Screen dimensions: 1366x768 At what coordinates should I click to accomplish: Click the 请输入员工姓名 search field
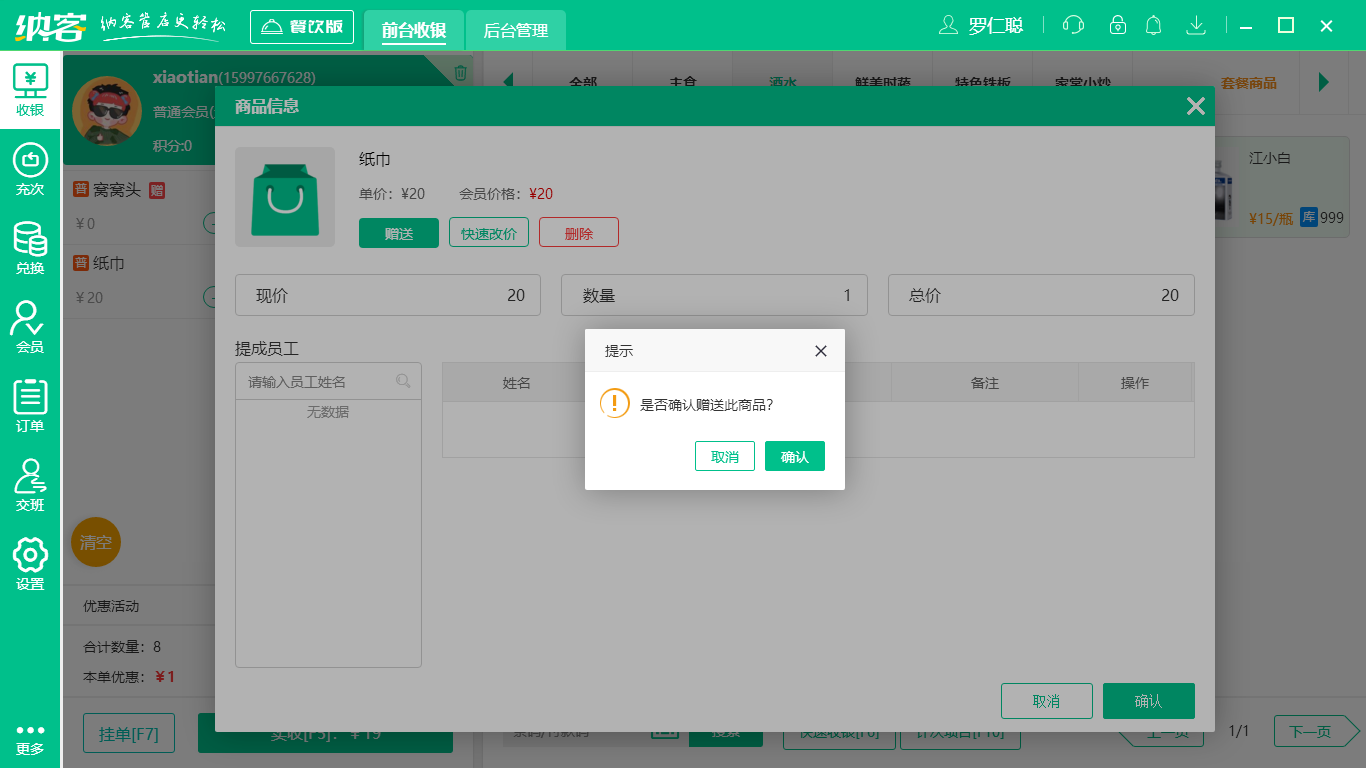coord(320,381)
